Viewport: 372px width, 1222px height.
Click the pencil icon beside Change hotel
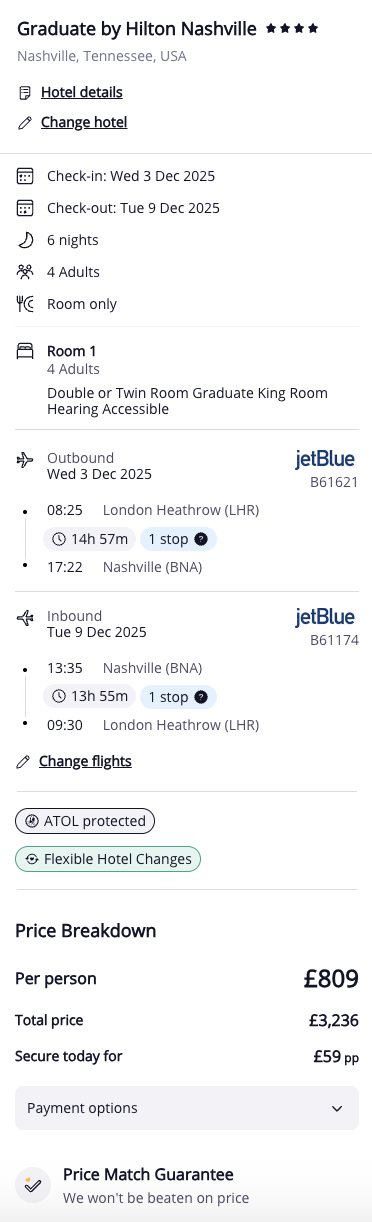click(25, 123)
